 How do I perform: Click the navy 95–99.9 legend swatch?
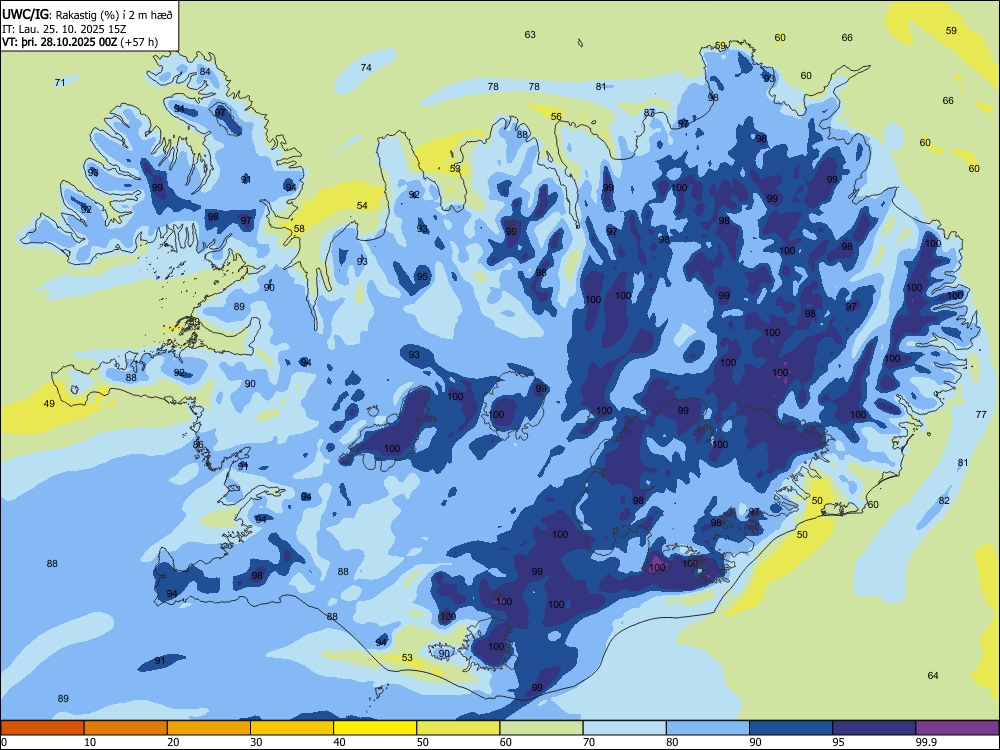click(x=874, y=728)
